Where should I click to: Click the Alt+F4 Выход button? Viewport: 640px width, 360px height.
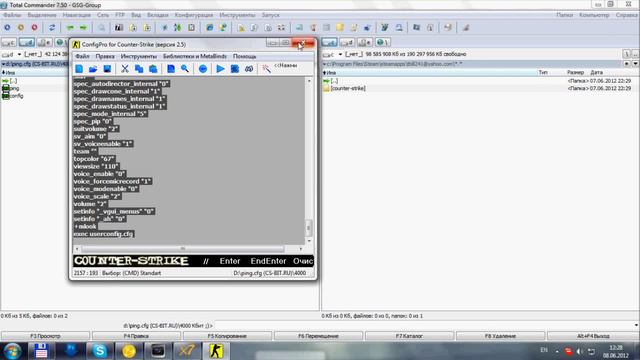pyautogui.click(x=593, y=336)
